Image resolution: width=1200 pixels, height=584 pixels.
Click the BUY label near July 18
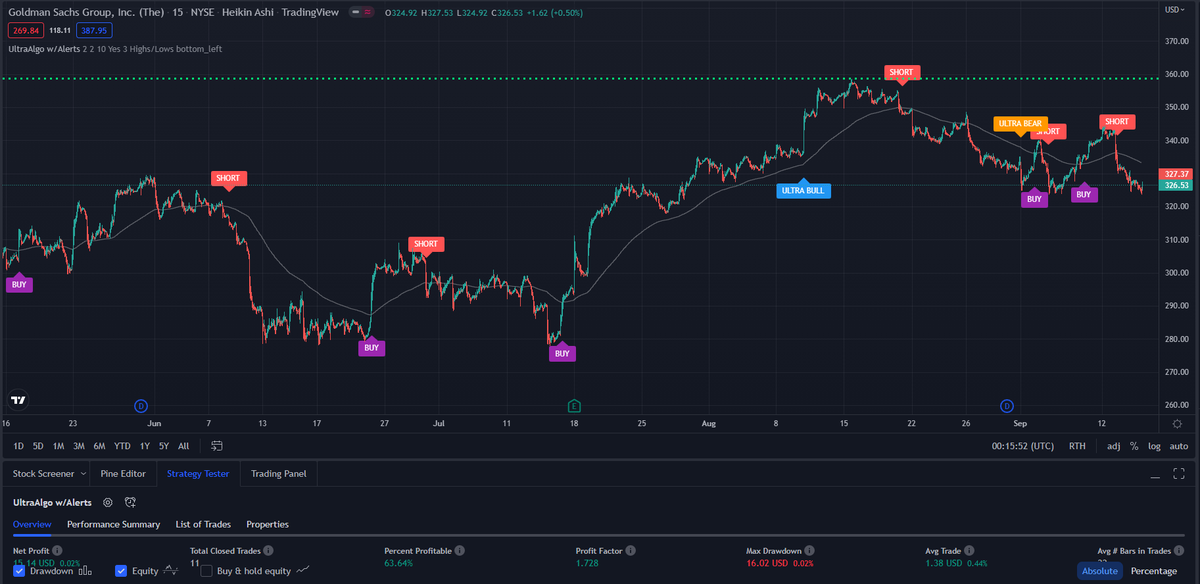point(562,353)
